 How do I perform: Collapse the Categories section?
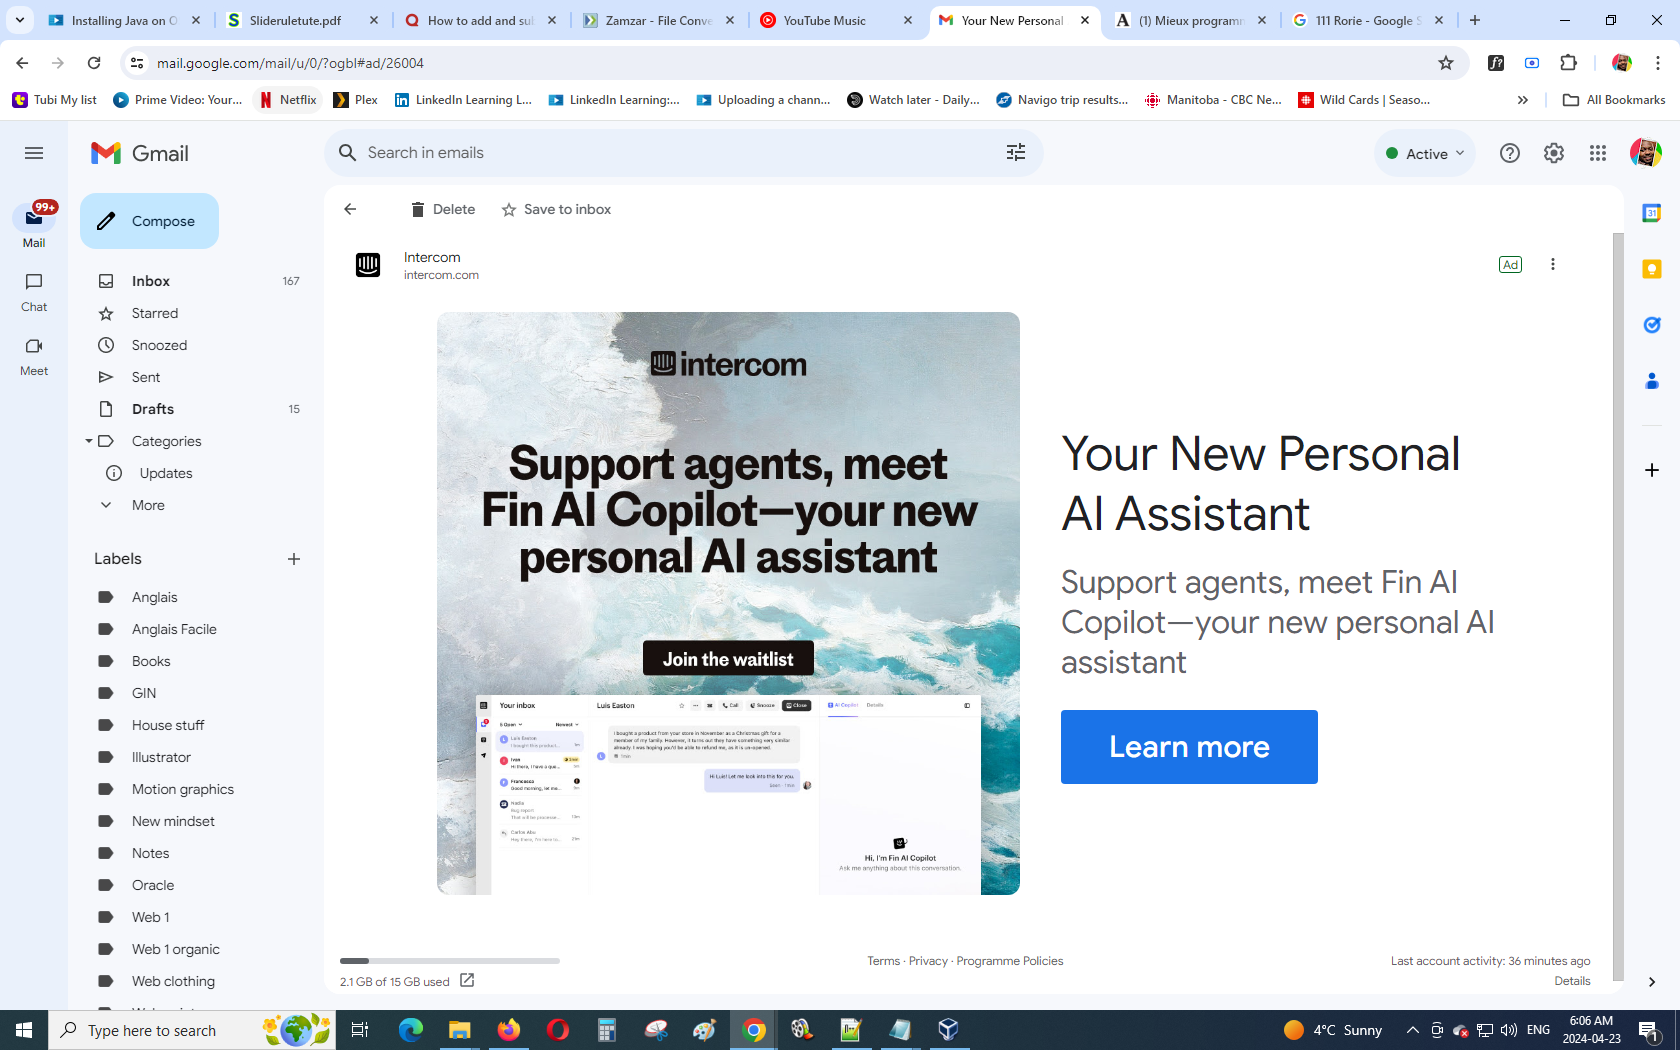(89, 441)
